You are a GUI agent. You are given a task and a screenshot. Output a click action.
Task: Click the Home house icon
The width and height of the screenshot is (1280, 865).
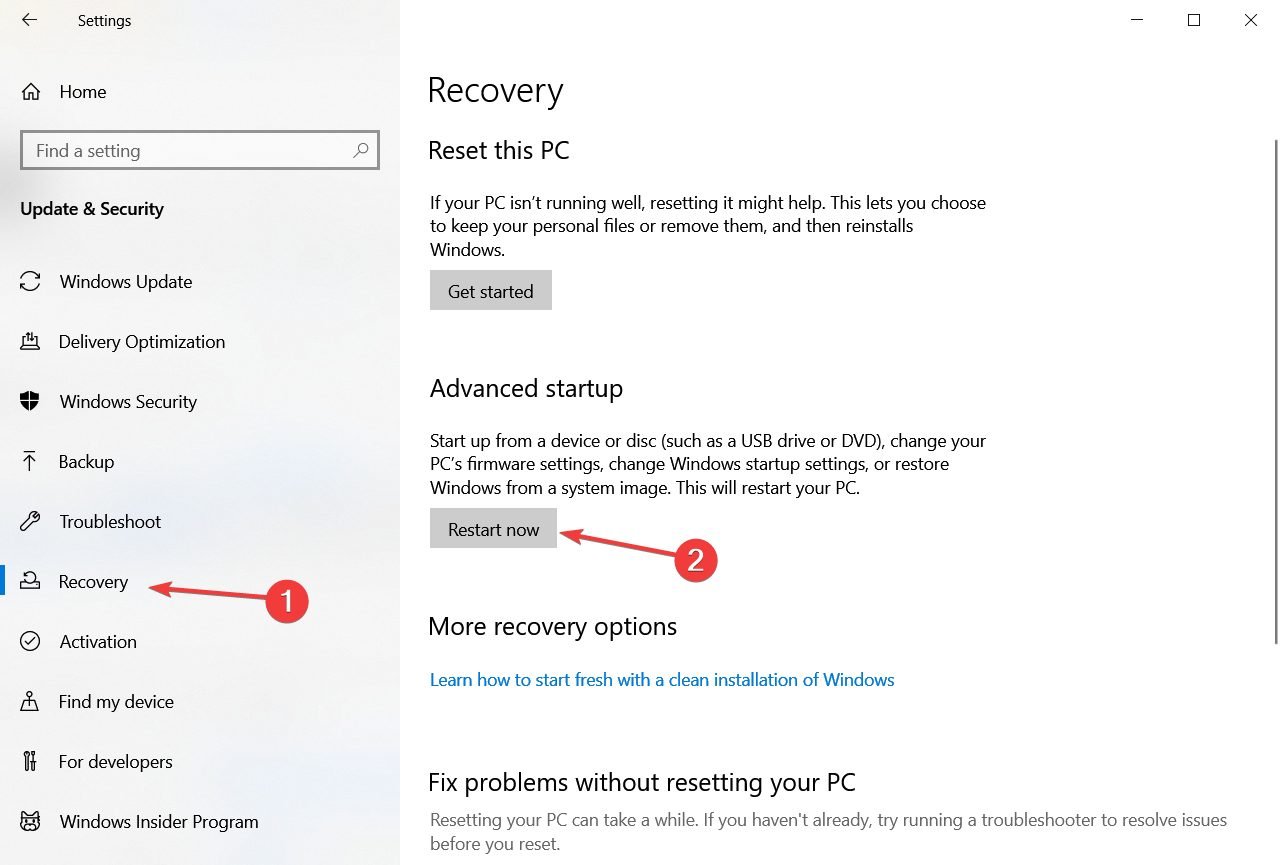tap(31, 92)
